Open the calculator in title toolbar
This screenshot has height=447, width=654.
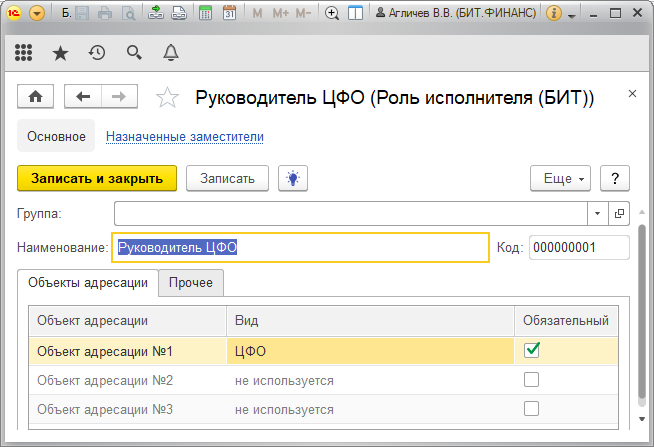pyautogui.click(x=205, y=14)
